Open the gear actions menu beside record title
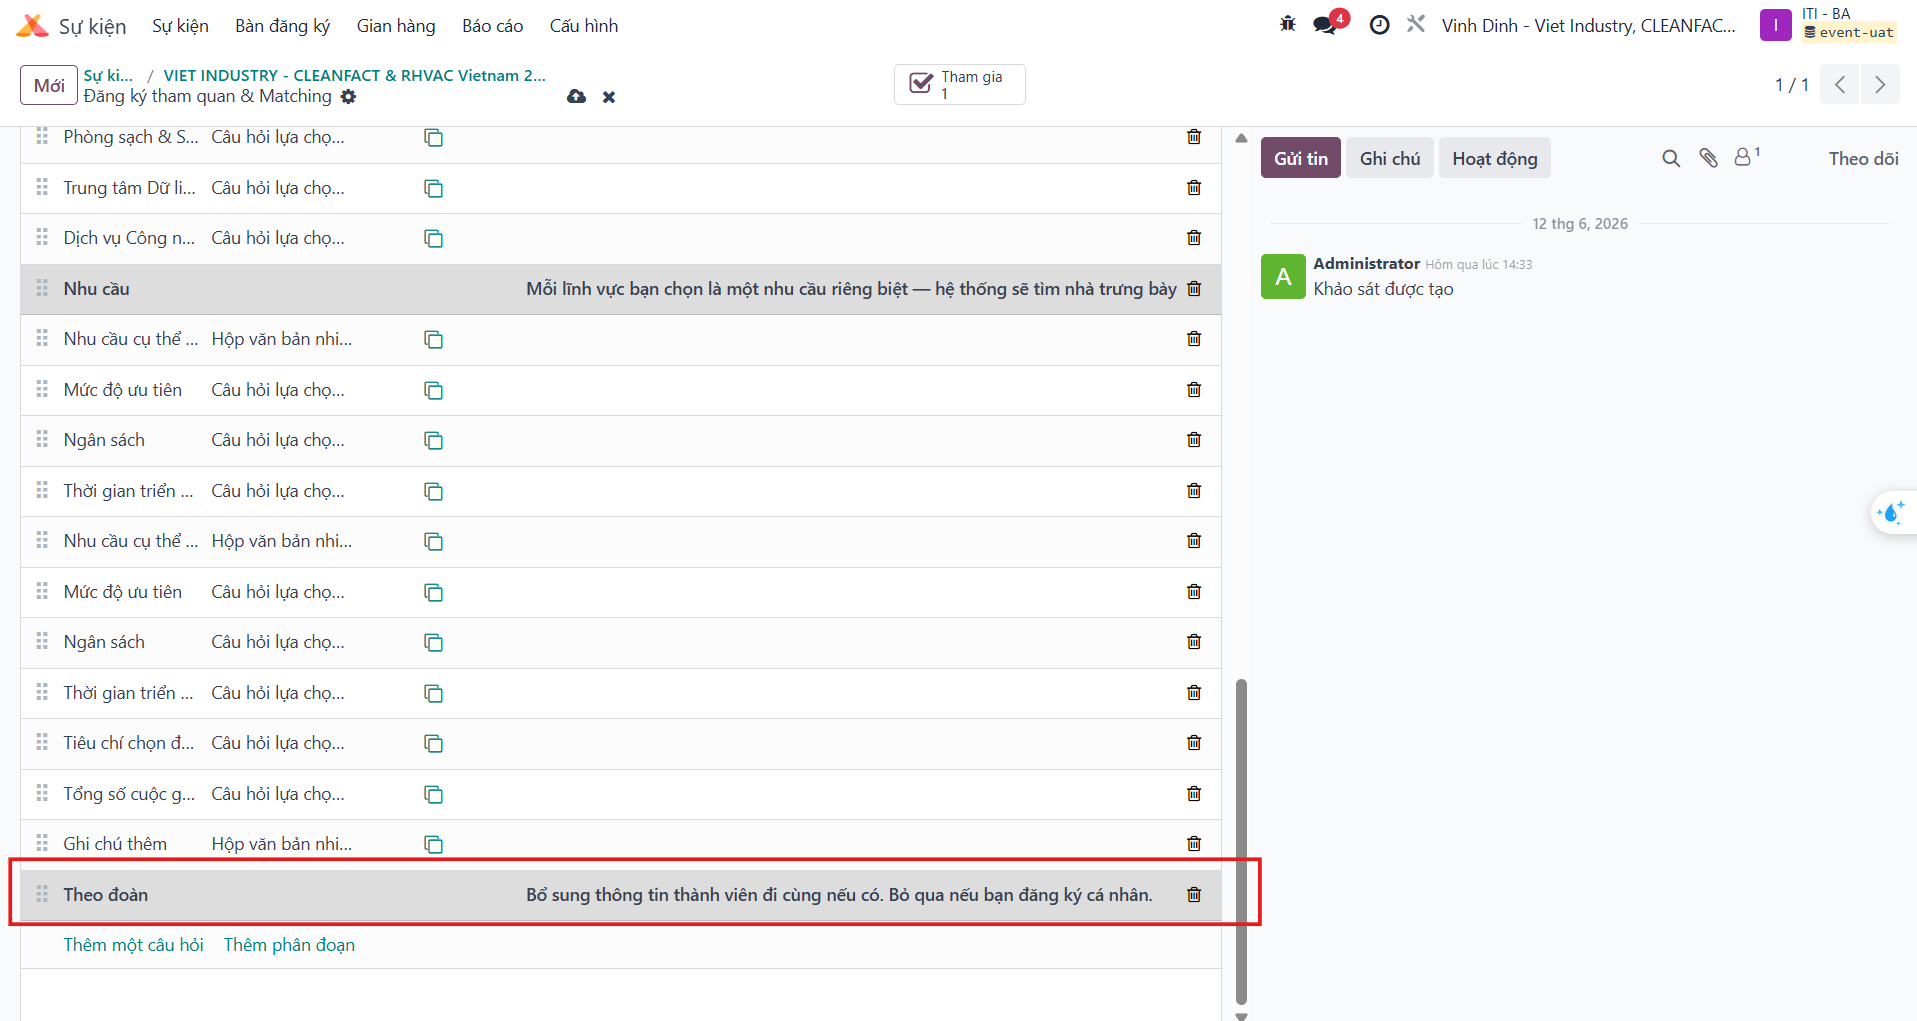 pyautogui.click(x=348, y=97)
